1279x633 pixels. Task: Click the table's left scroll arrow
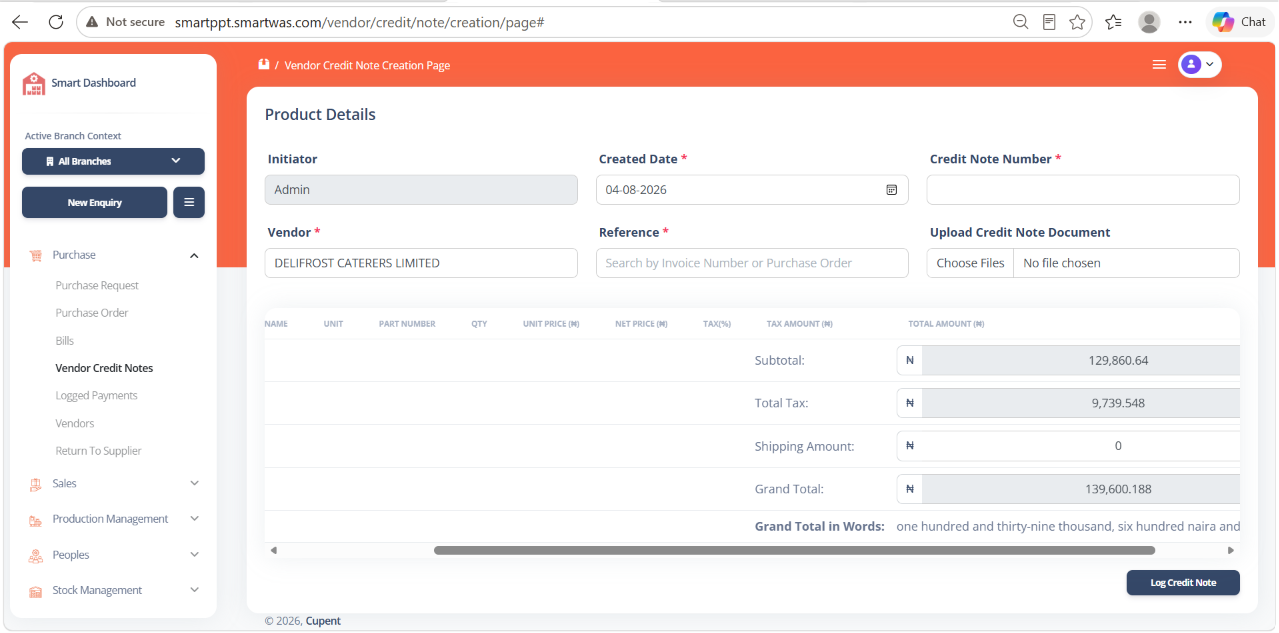click(x=273, y=550)
